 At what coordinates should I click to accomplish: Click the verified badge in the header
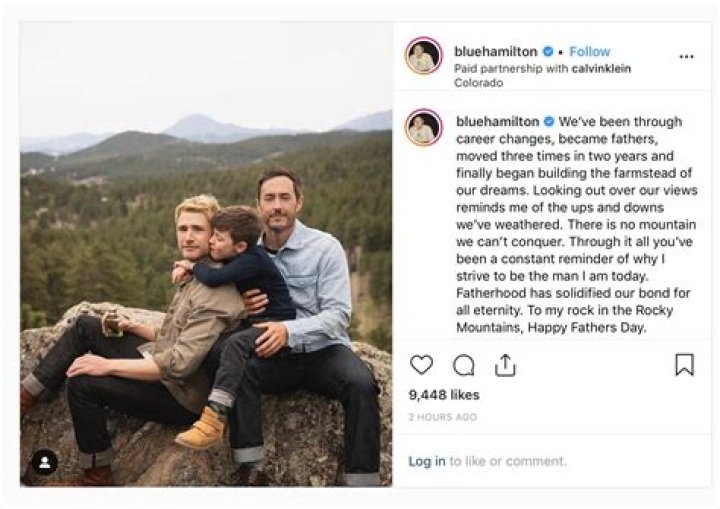coord(548,51)
